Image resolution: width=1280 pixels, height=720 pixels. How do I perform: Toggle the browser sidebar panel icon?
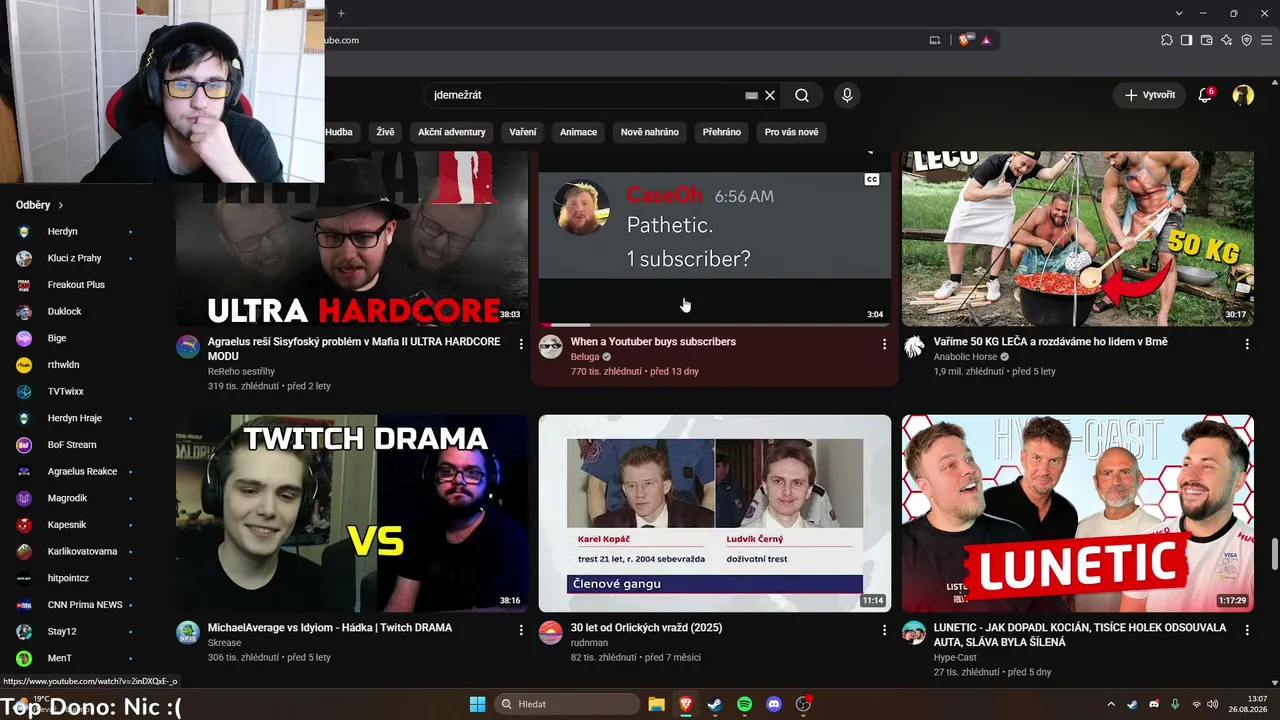(x=1187, y=40)
